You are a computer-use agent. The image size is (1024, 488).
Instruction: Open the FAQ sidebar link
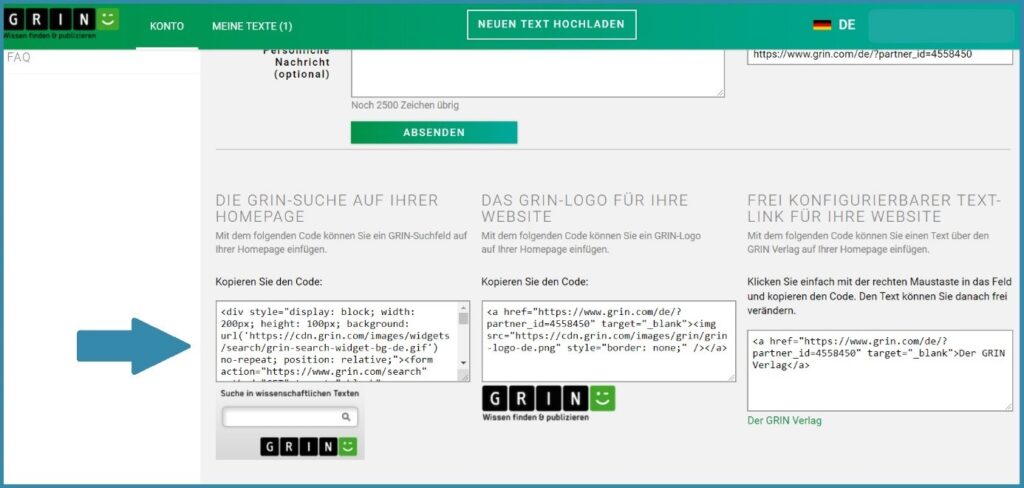(x=19, y=58)
